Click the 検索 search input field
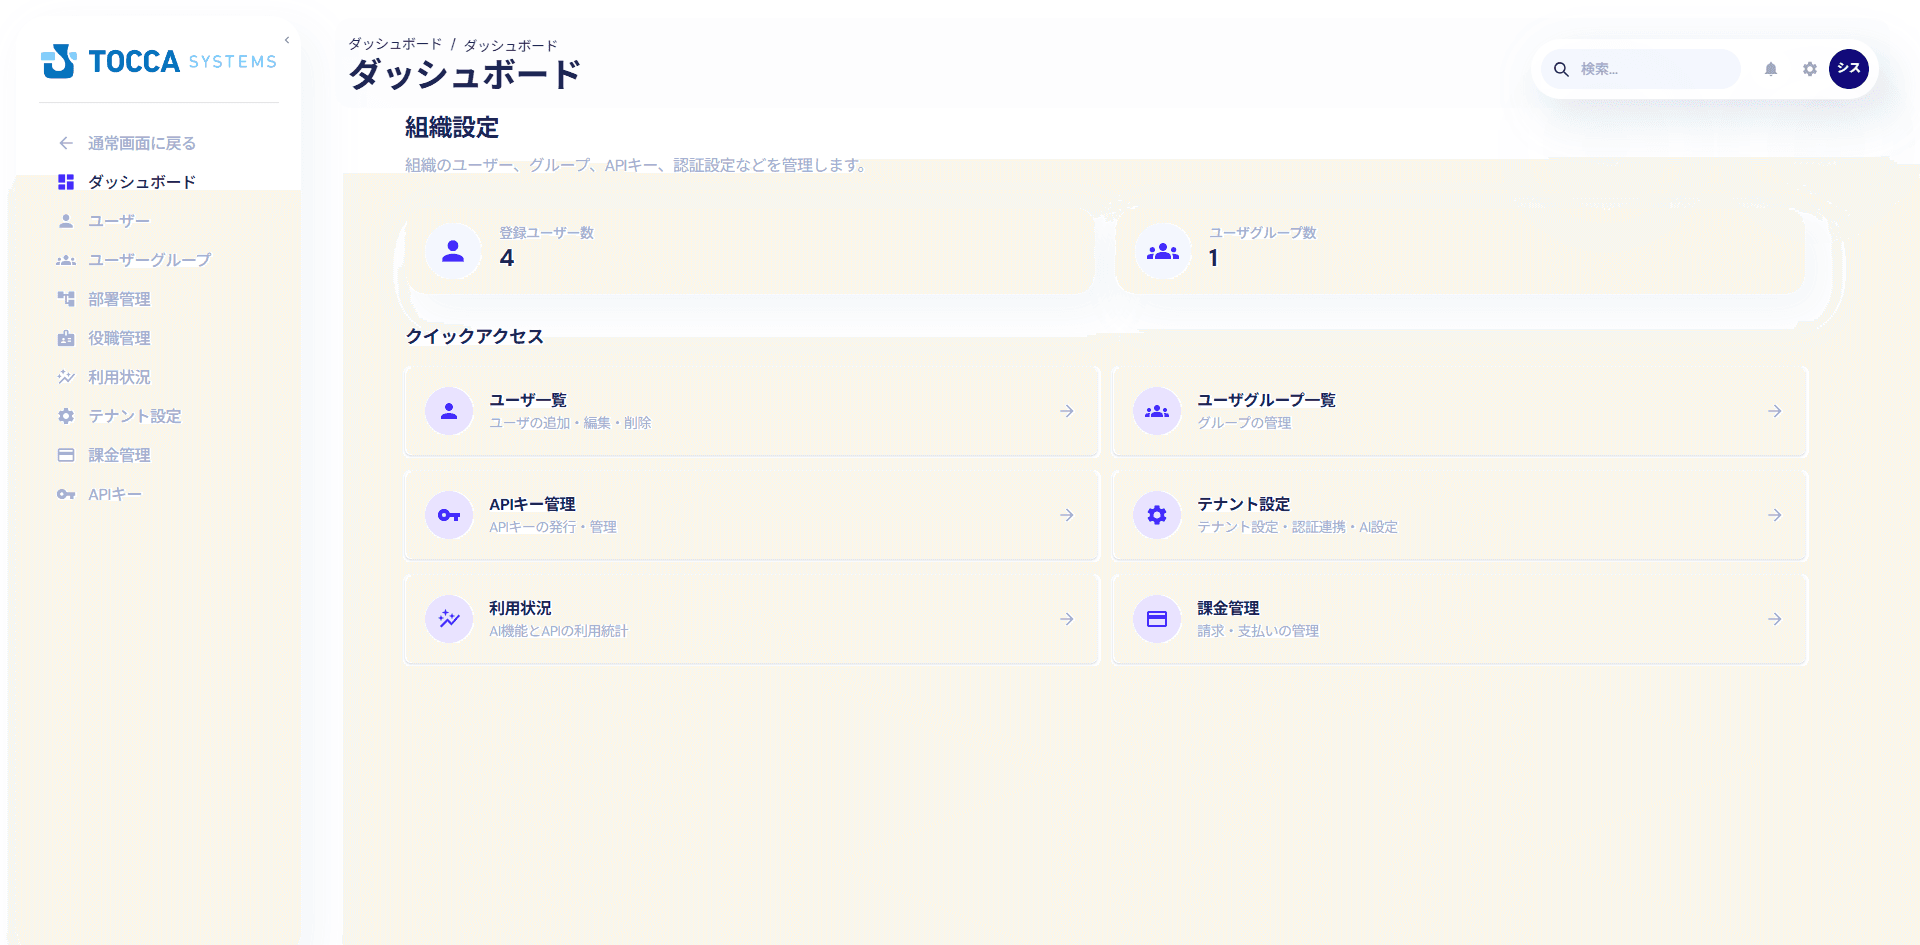The image size is (1920, 945). coord(1650,68)
